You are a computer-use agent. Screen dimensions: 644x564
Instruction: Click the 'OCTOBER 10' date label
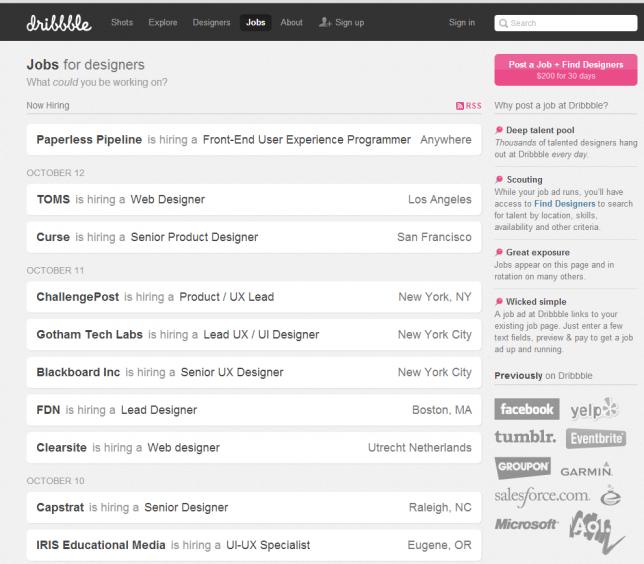point(55,481)
